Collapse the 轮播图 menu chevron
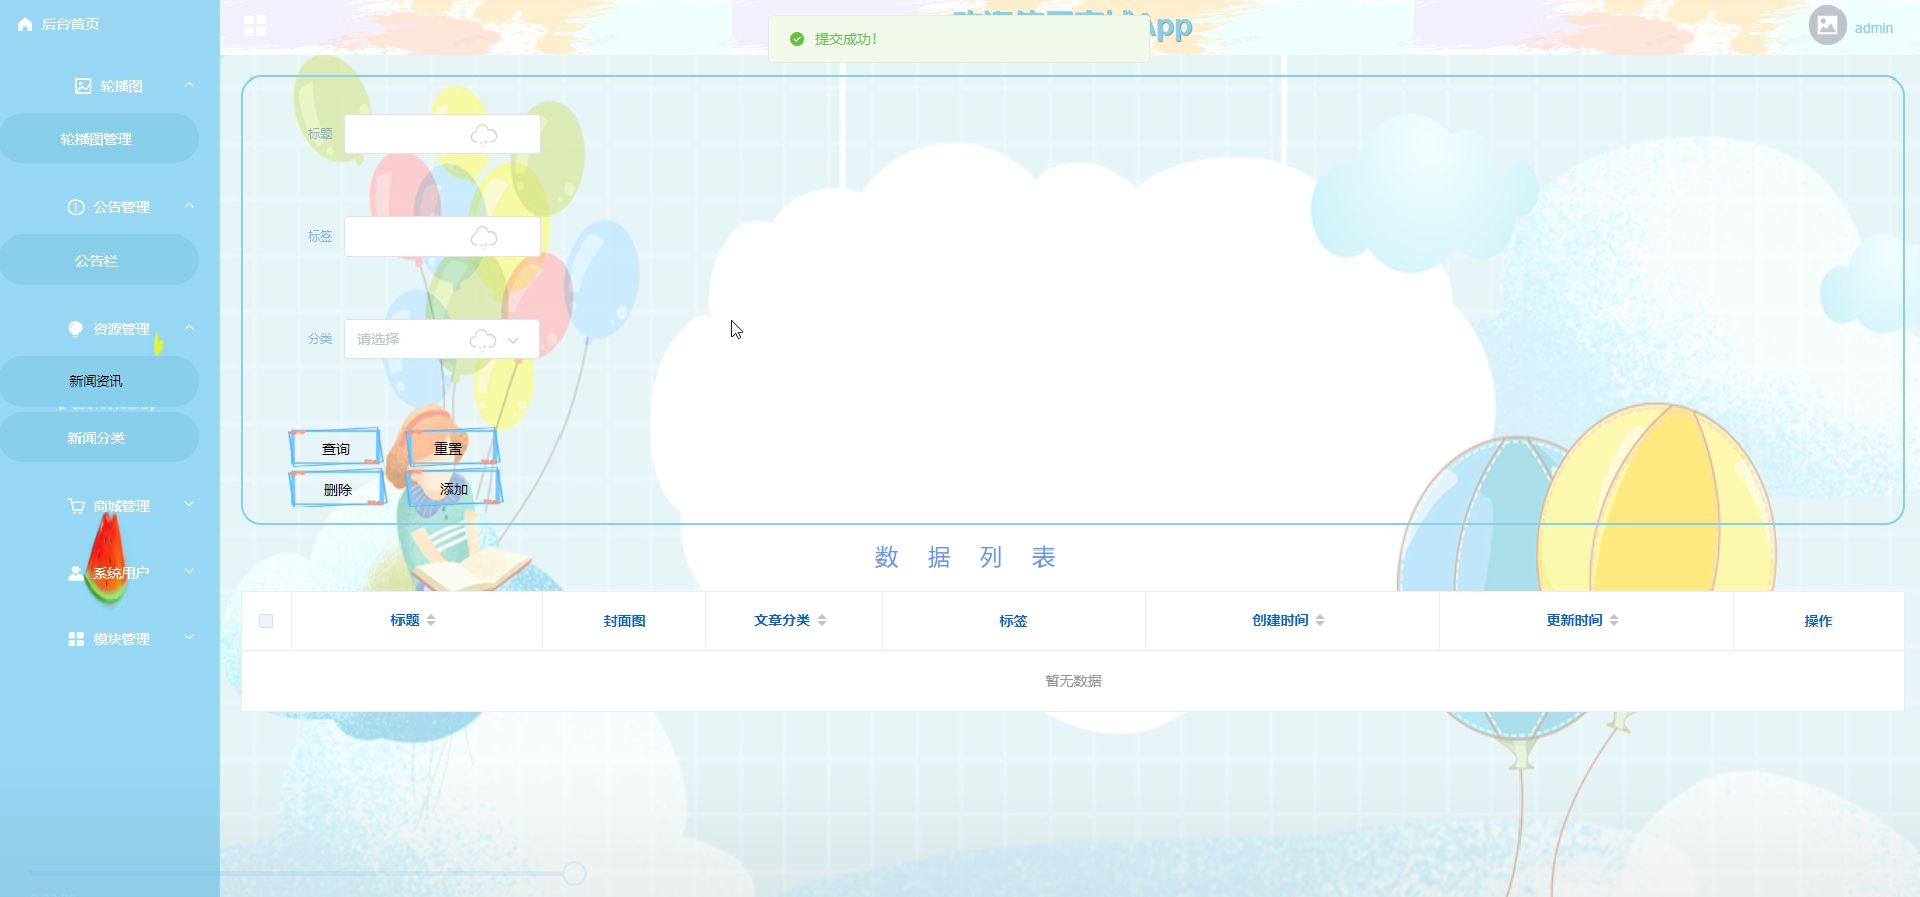 pyautogui.click(x=189, y=85)
